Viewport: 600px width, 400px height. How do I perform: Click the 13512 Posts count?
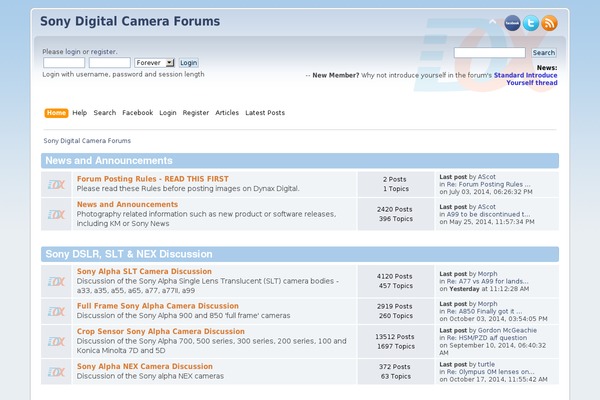(x=395, y=337)
